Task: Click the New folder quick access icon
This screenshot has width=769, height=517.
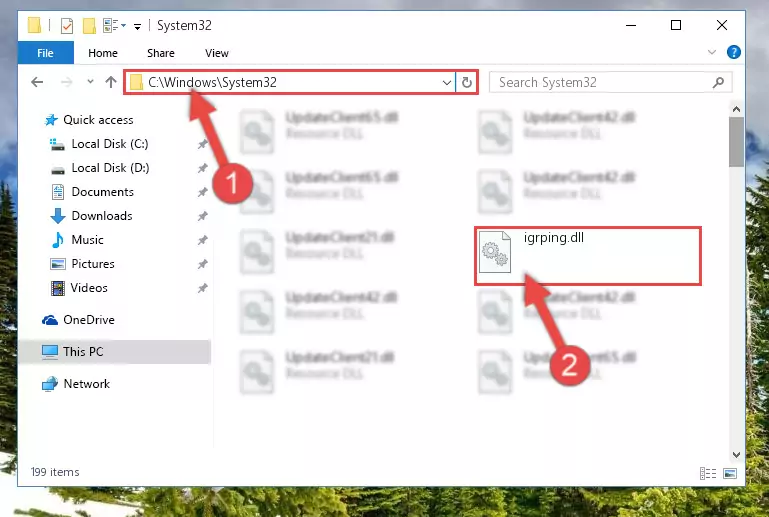Action: [89, 26]
